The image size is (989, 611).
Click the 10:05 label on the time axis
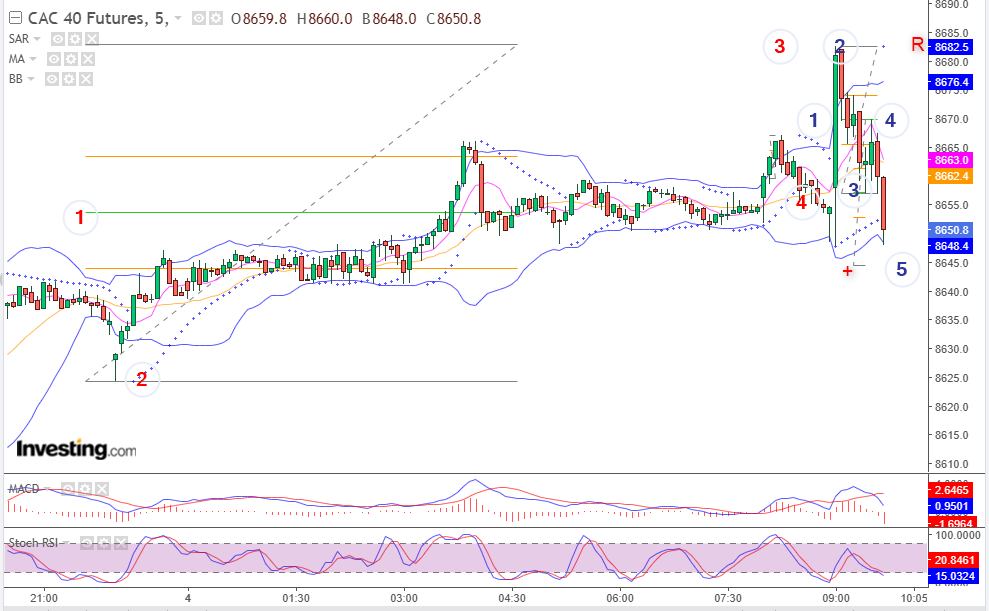[913, 598]
